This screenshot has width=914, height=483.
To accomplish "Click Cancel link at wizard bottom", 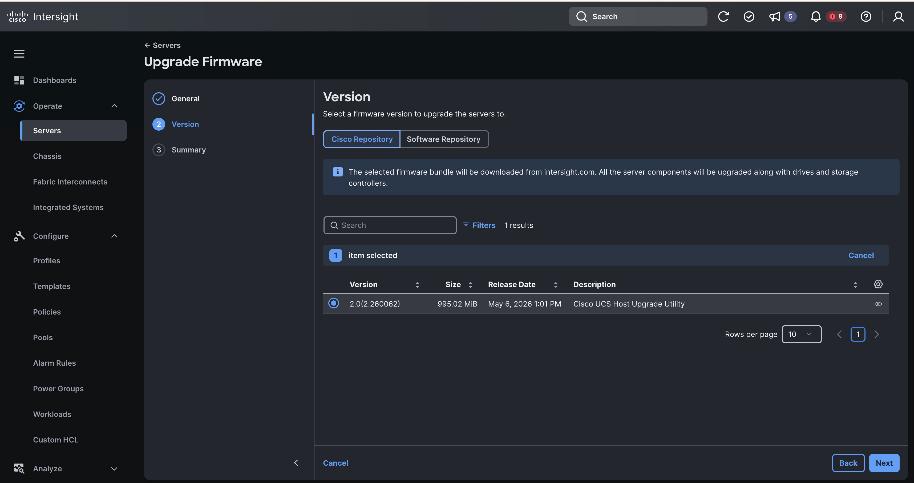I will coord(336,463).
